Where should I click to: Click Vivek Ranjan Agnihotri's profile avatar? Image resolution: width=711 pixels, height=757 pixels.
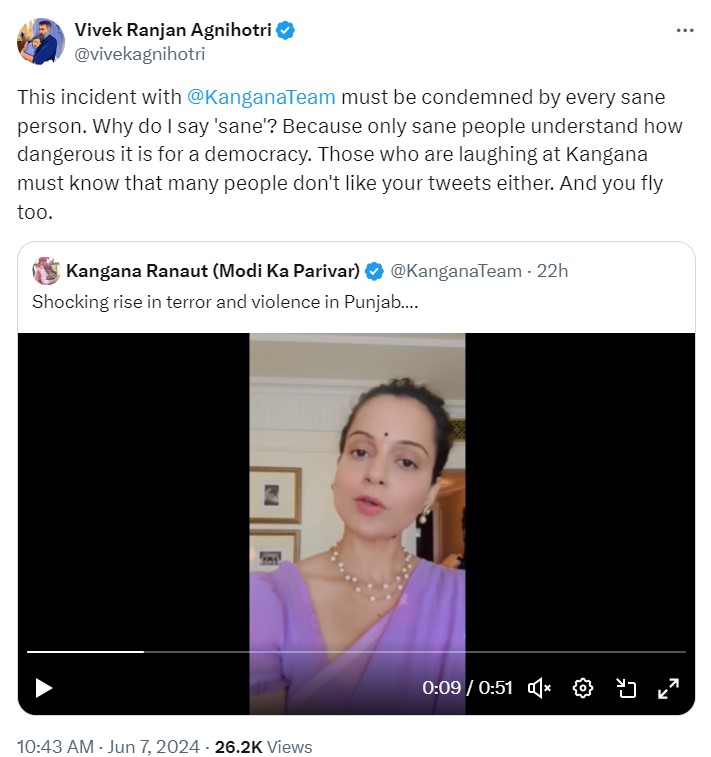pyautogui.click(x=41, y=41)
